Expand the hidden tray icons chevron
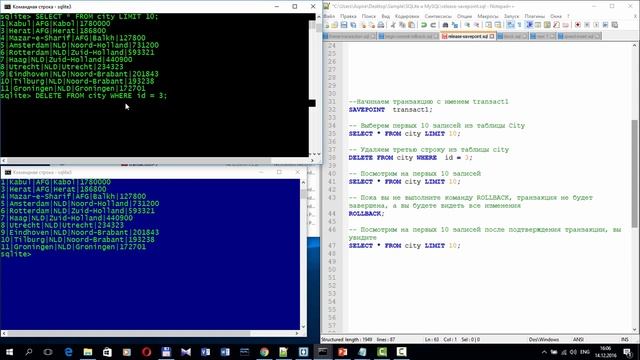The image size is (640, 360). tap(544, 352)
